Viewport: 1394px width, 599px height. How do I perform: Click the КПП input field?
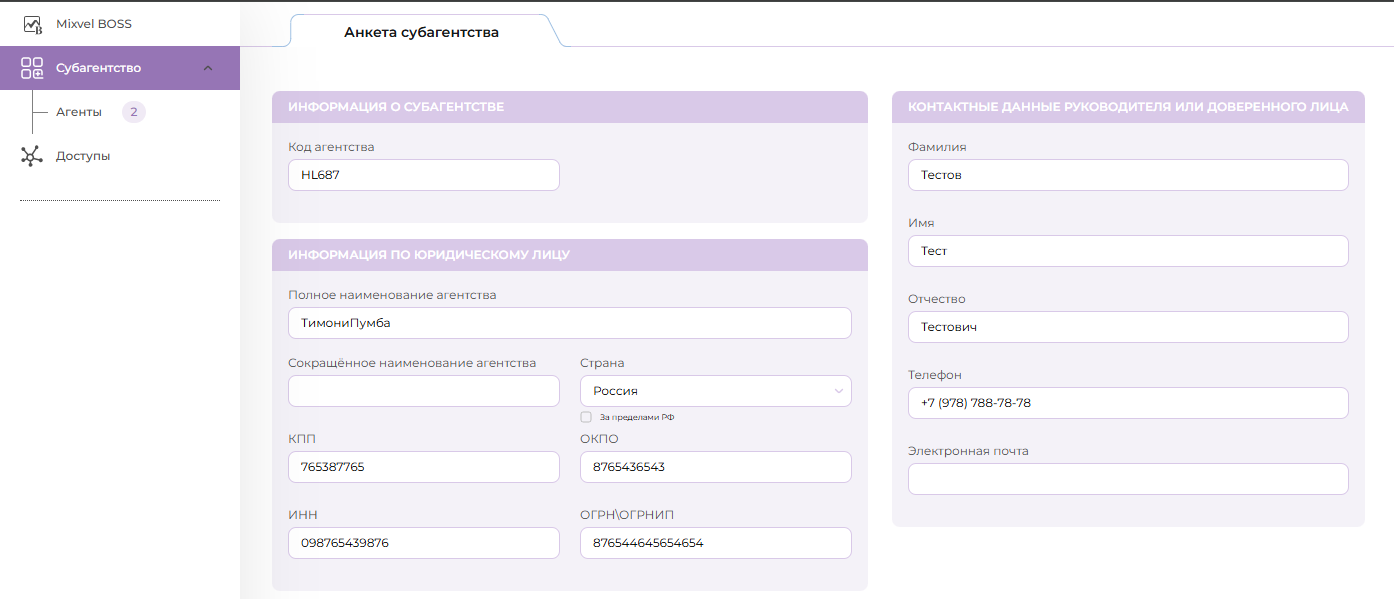click(423, 467)
